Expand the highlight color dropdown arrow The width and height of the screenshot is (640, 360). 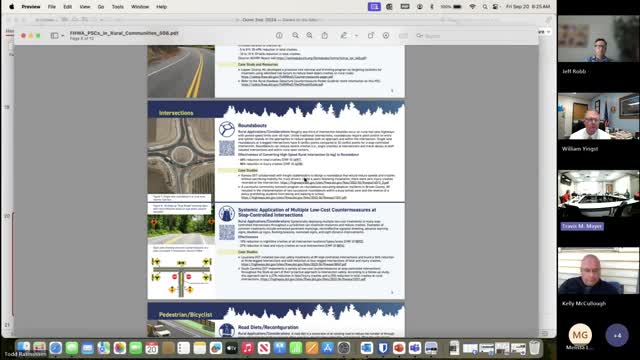(356, 36)
